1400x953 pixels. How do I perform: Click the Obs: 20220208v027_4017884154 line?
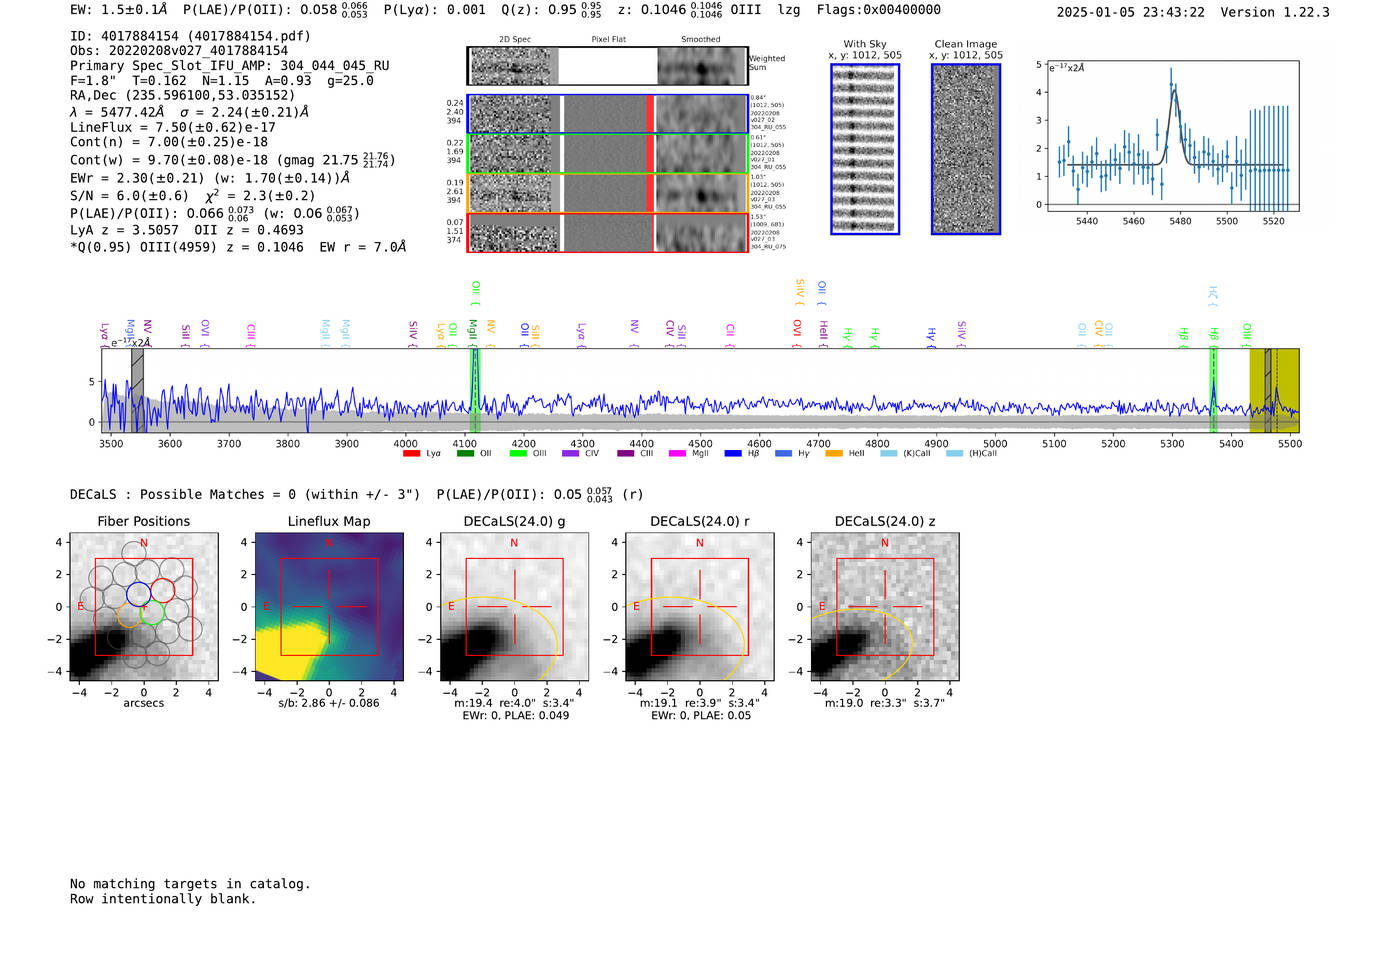click(x=179, y=51)
